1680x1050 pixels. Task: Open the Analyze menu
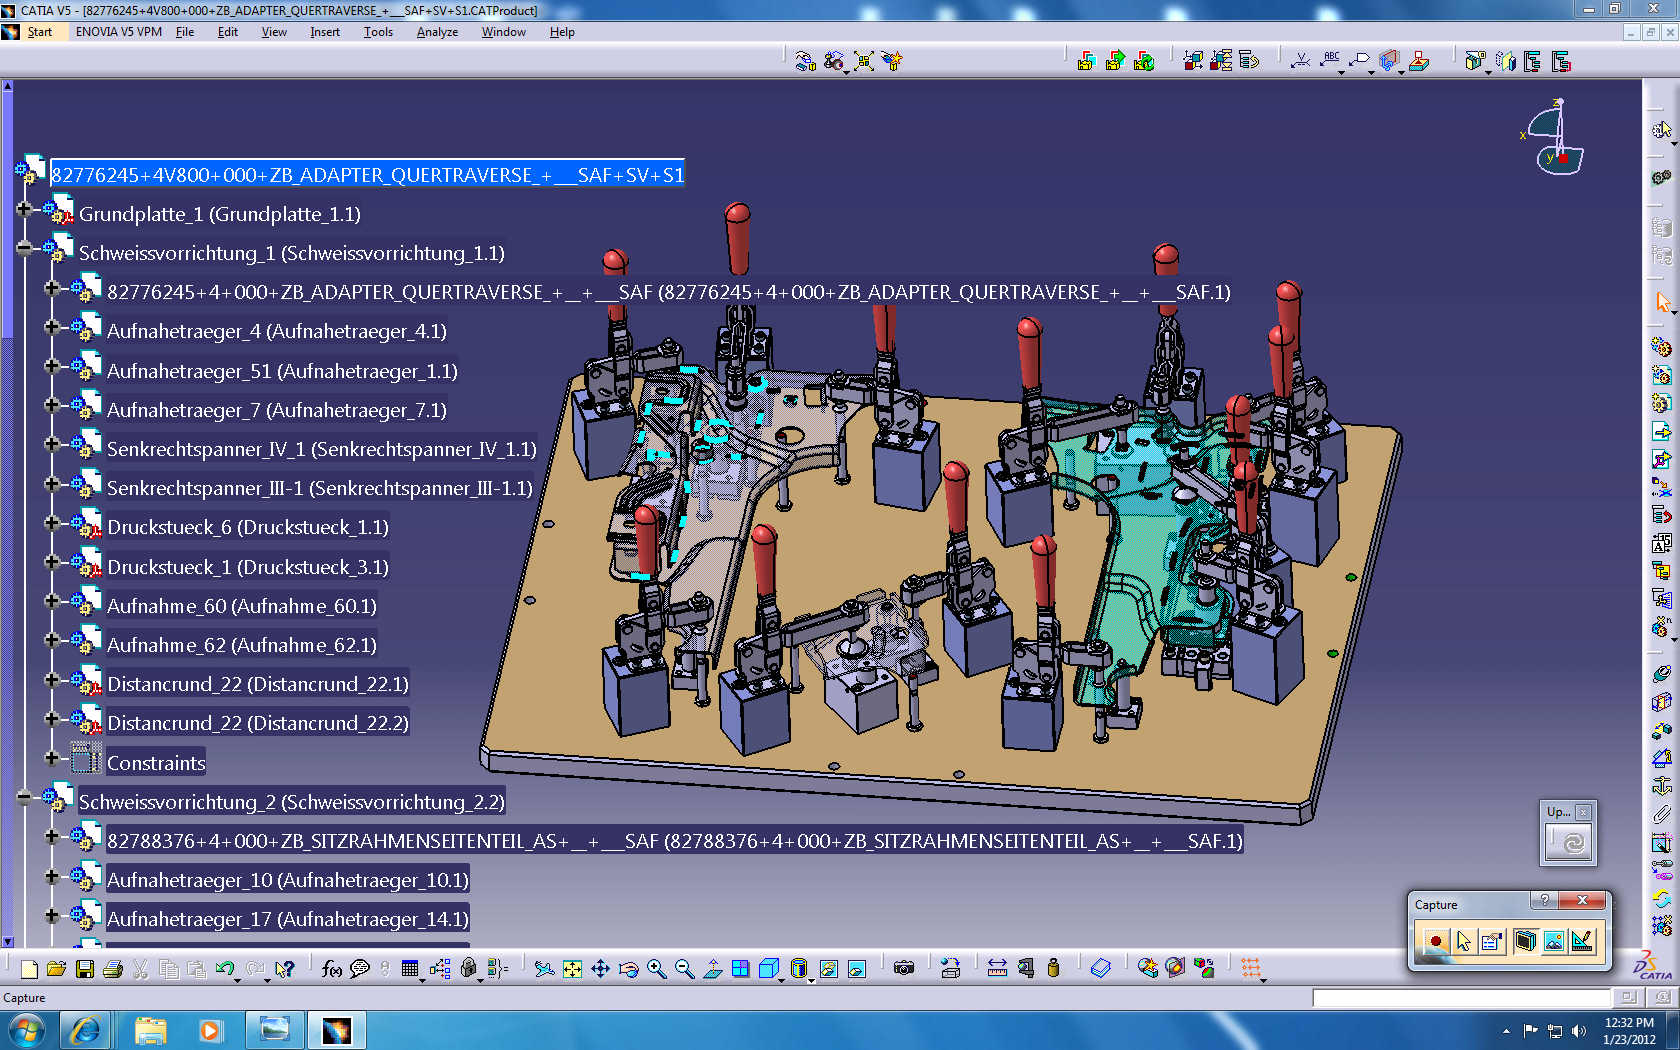437,32
